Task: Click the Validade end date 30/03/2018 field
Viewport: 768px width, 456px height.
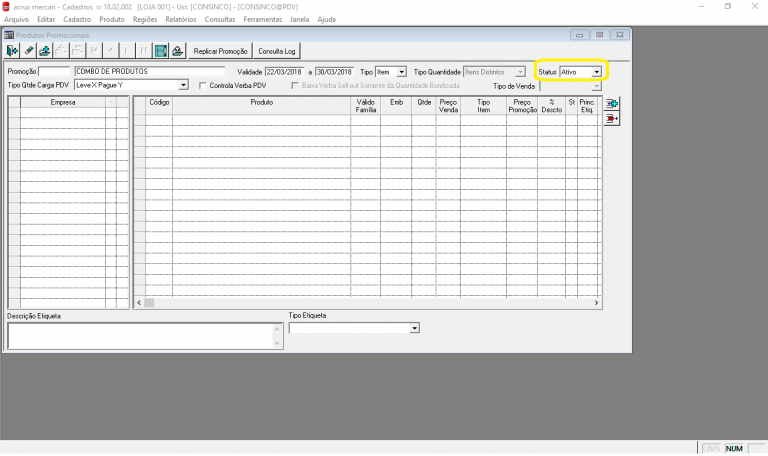Action: [334, 72]
